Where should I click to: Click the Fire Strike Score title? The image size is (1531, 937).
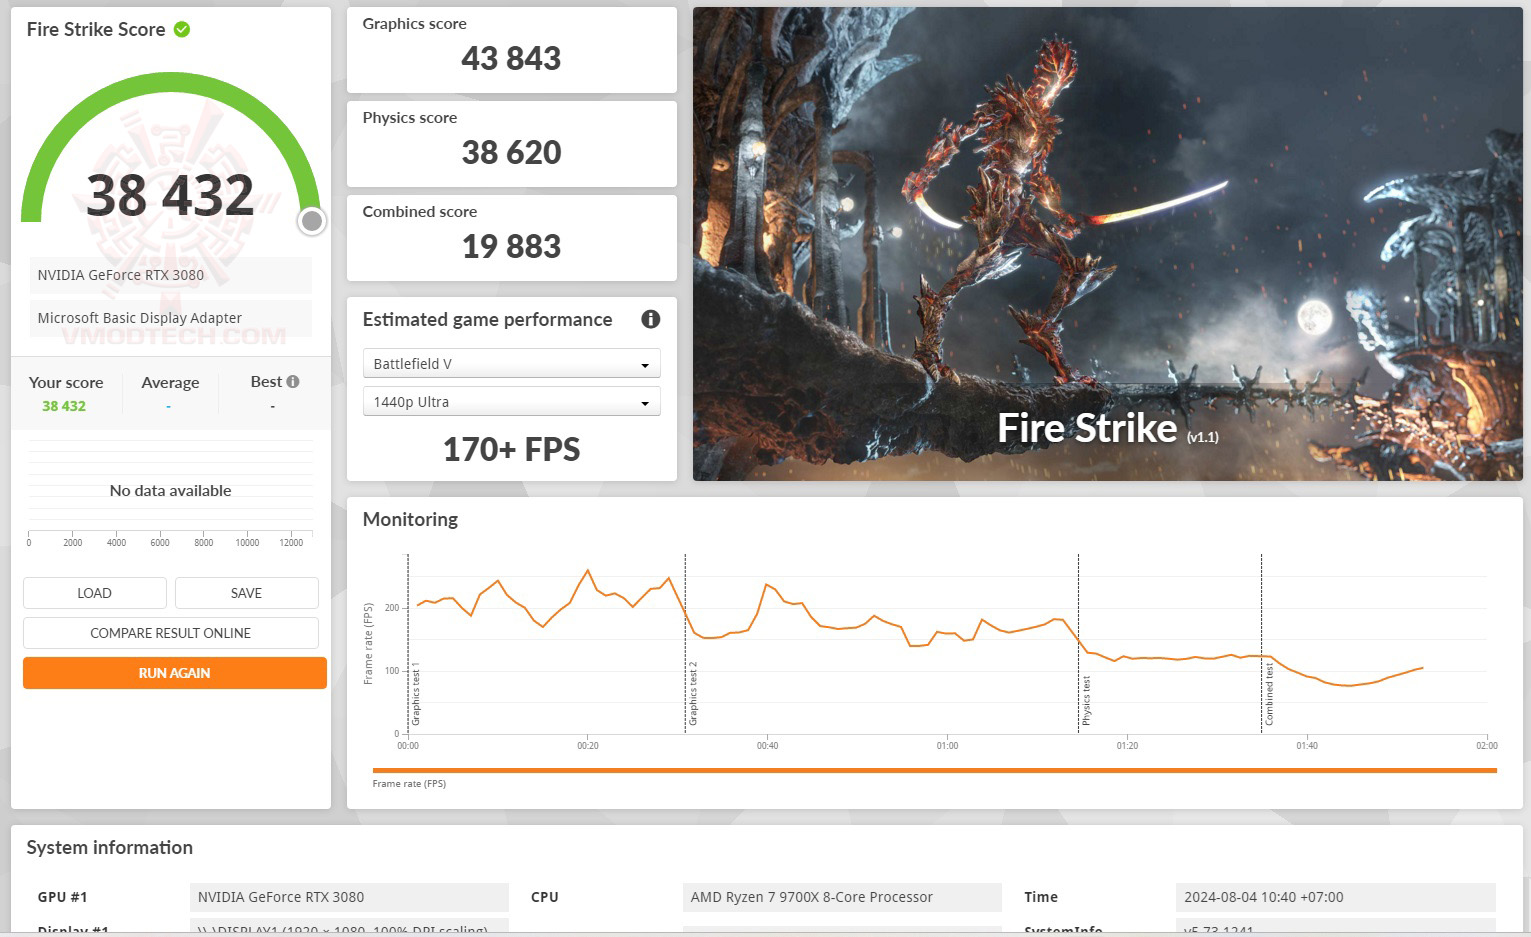click(96, 30)
